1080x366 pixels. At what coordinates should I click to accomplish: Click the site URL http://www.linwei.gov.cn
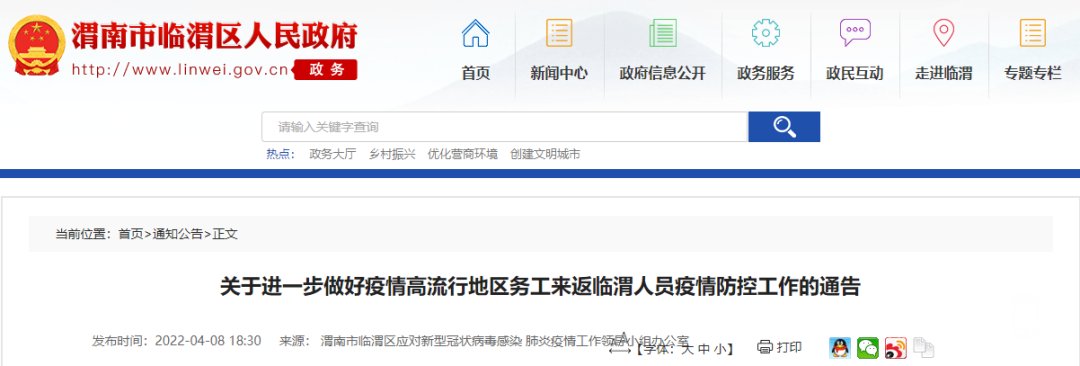pyautogui.click(x=180, y=70)
